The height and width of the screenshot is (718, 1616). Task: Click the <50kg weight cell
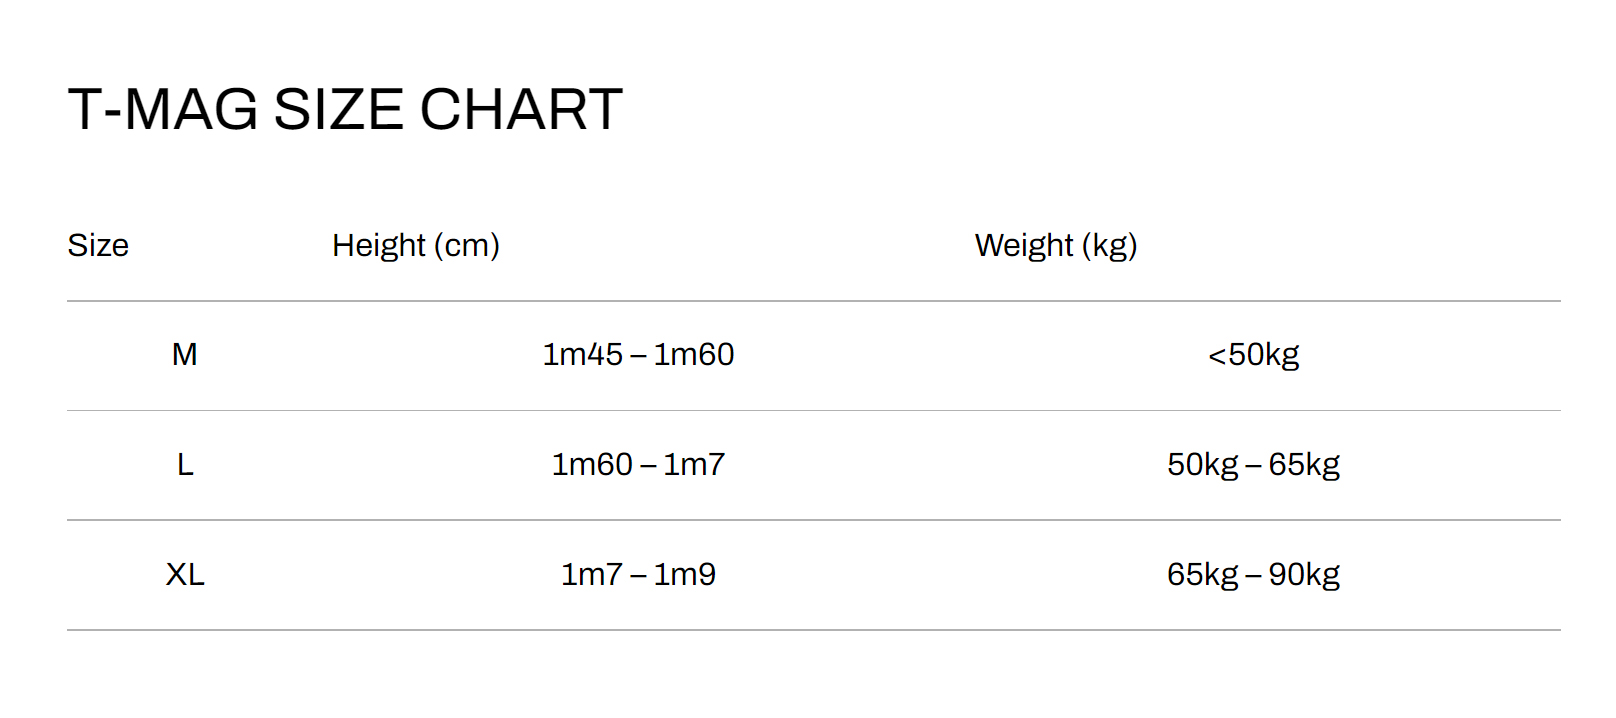point(1253,355)
